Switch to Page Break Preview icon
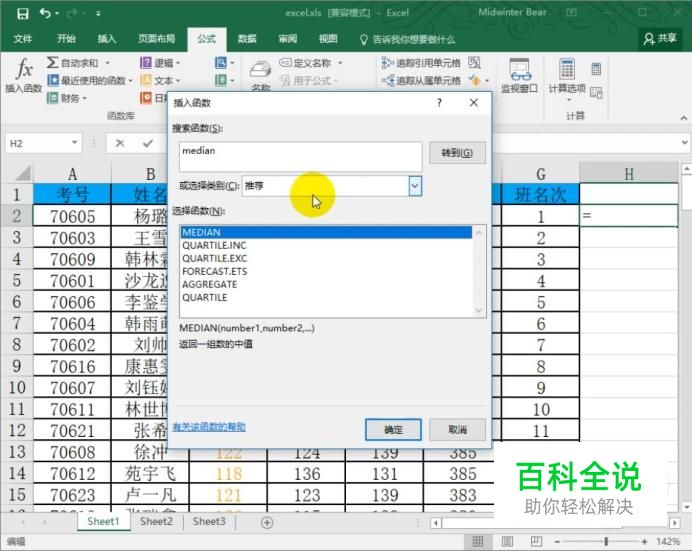Image resolution: width=692 pixels, height=551 pixels. coord(536,541)
